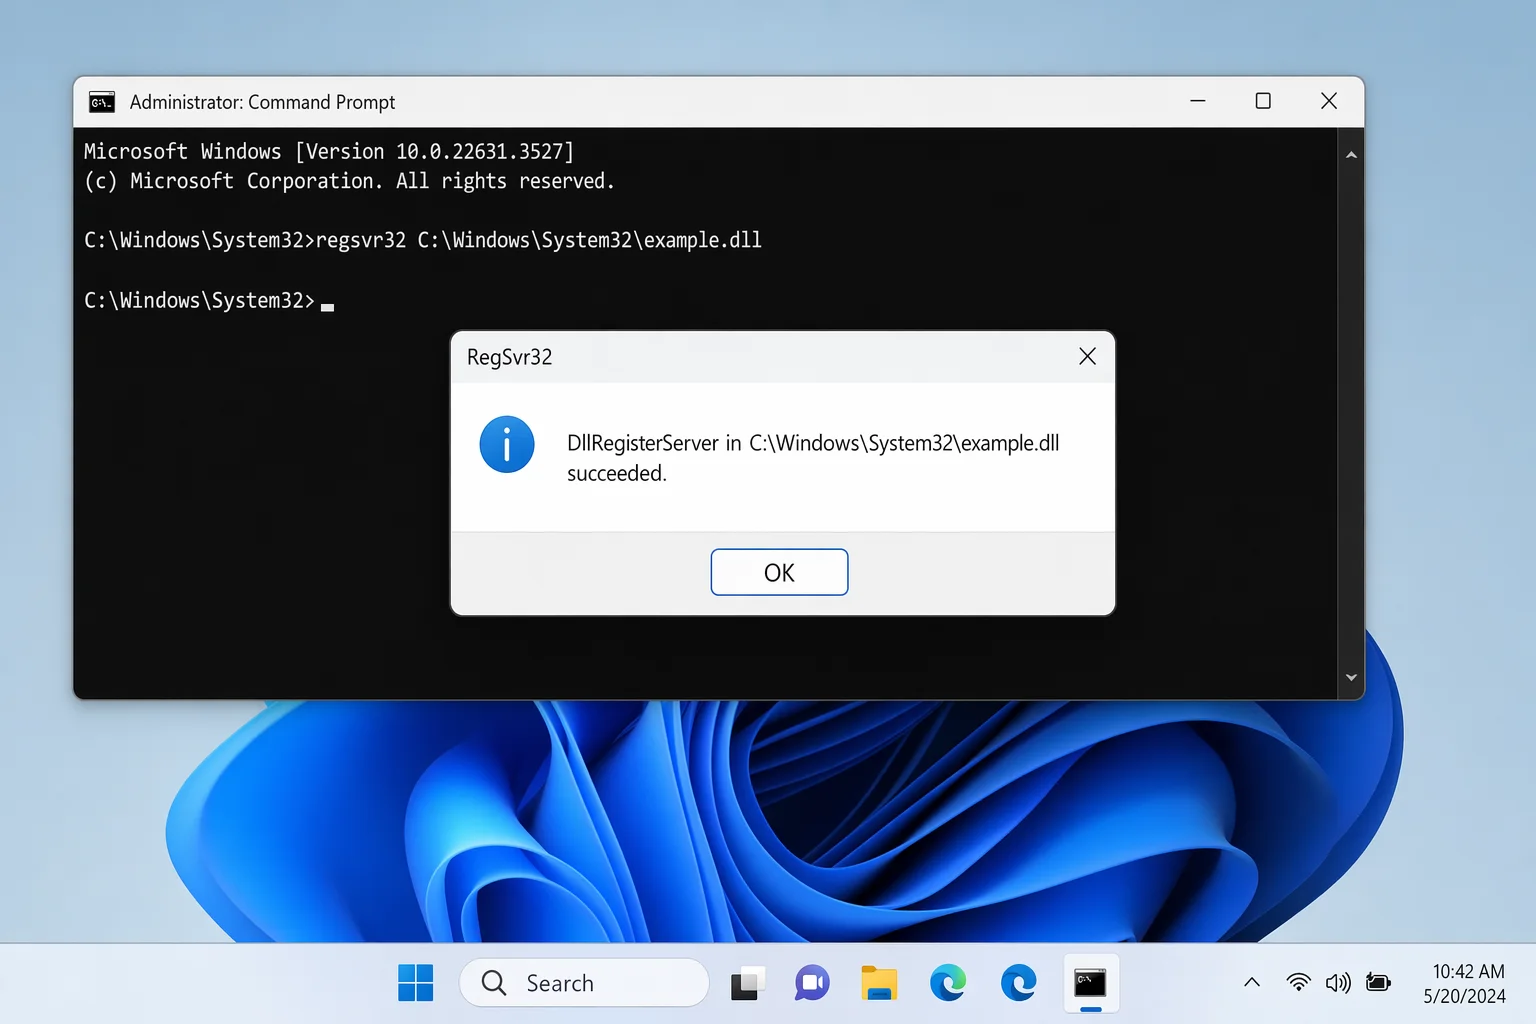Viewport: 1536px width, 1024px height.
Task: Click the 'DllRegisterServer in' dialog message
Action: click(x=813, y=458)
